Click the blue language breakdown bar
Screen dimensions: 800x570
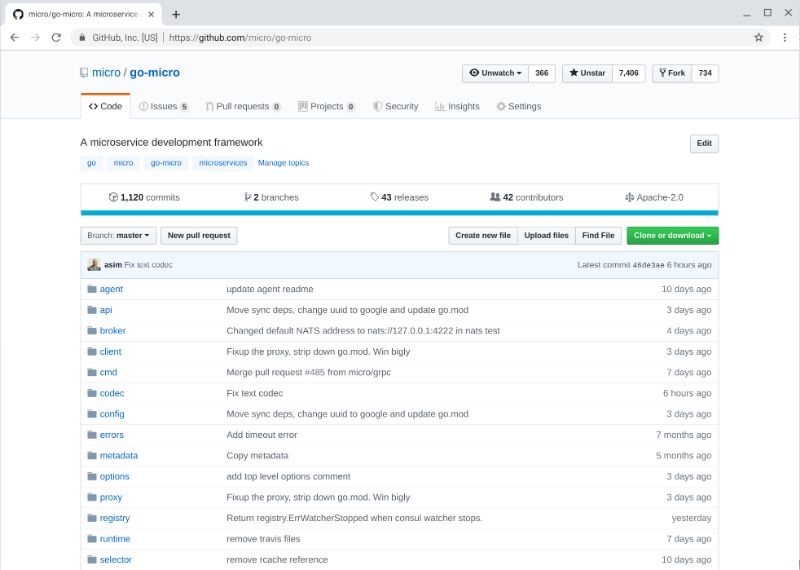(x=399, y=213)
